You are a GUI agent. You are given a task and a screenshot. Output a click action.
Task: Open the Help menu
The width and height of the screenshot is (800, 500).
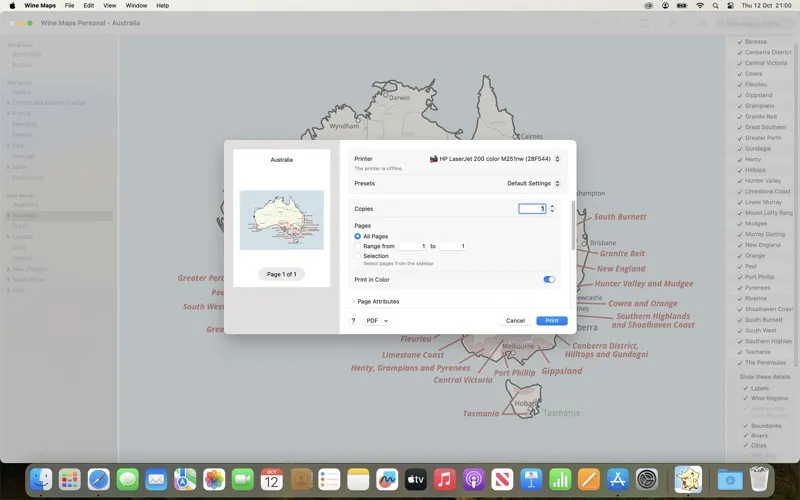click(162, 6)
